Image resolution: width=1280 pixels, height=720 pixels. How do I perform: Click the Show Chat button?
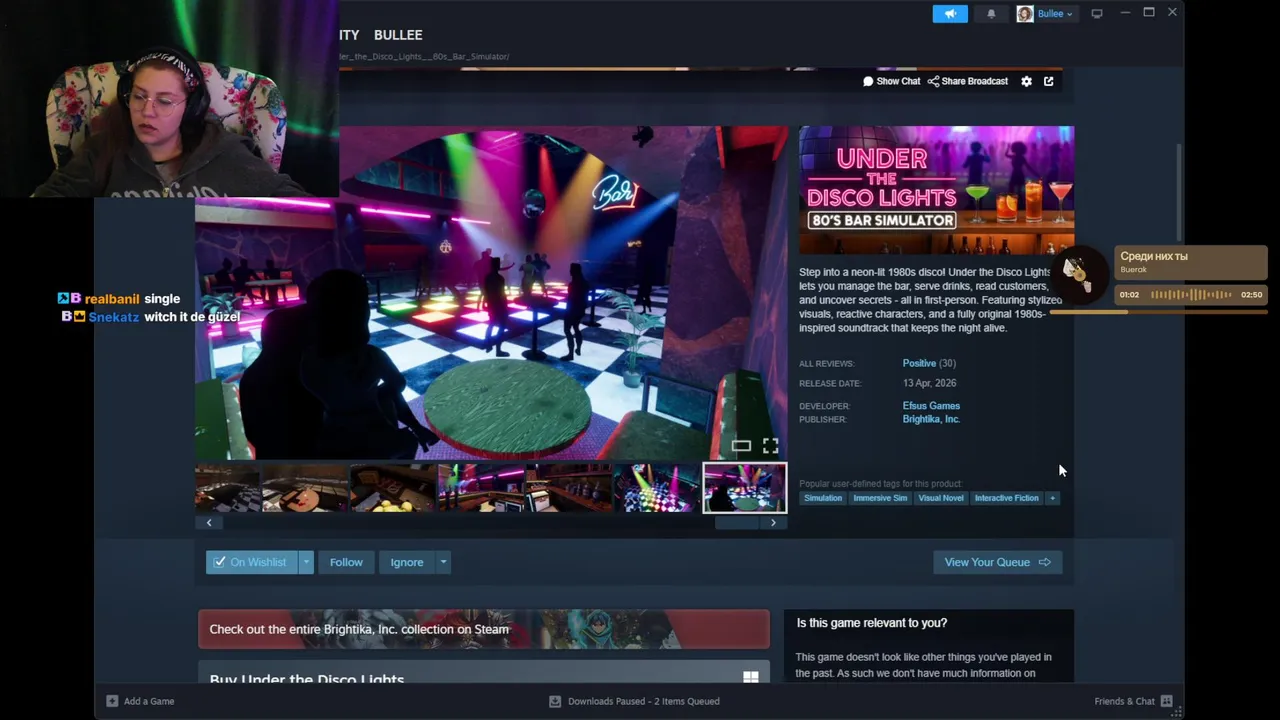pos(891,81)
